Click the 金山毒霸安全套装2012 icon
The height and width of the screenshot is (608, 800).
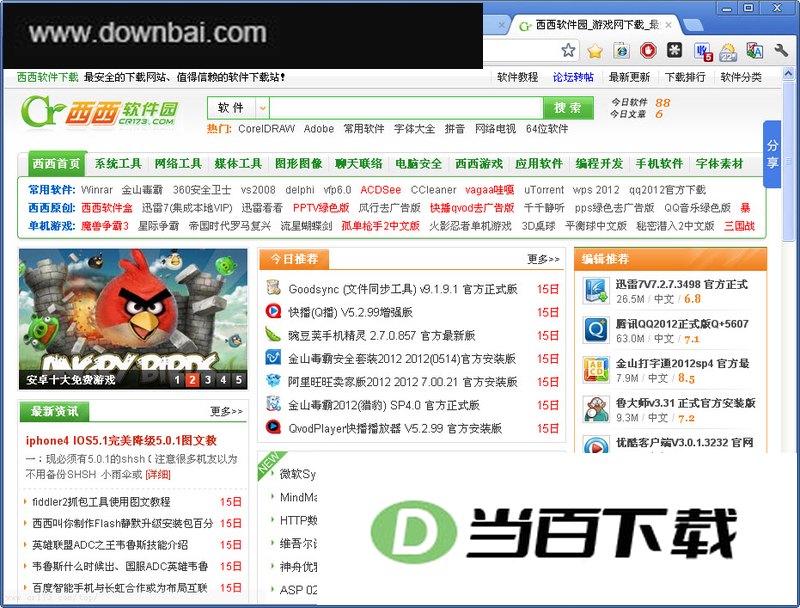tap(273, 357)
